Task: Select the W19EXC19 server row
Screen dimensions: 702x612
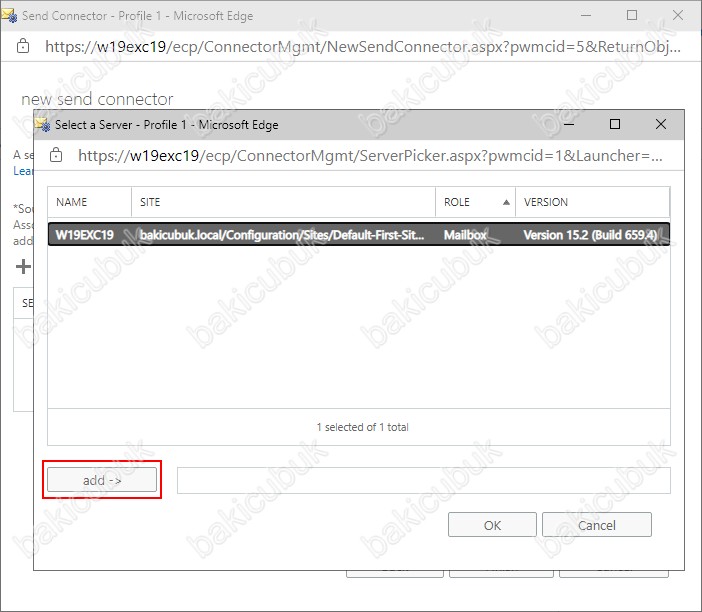Action: click(359, 234)
